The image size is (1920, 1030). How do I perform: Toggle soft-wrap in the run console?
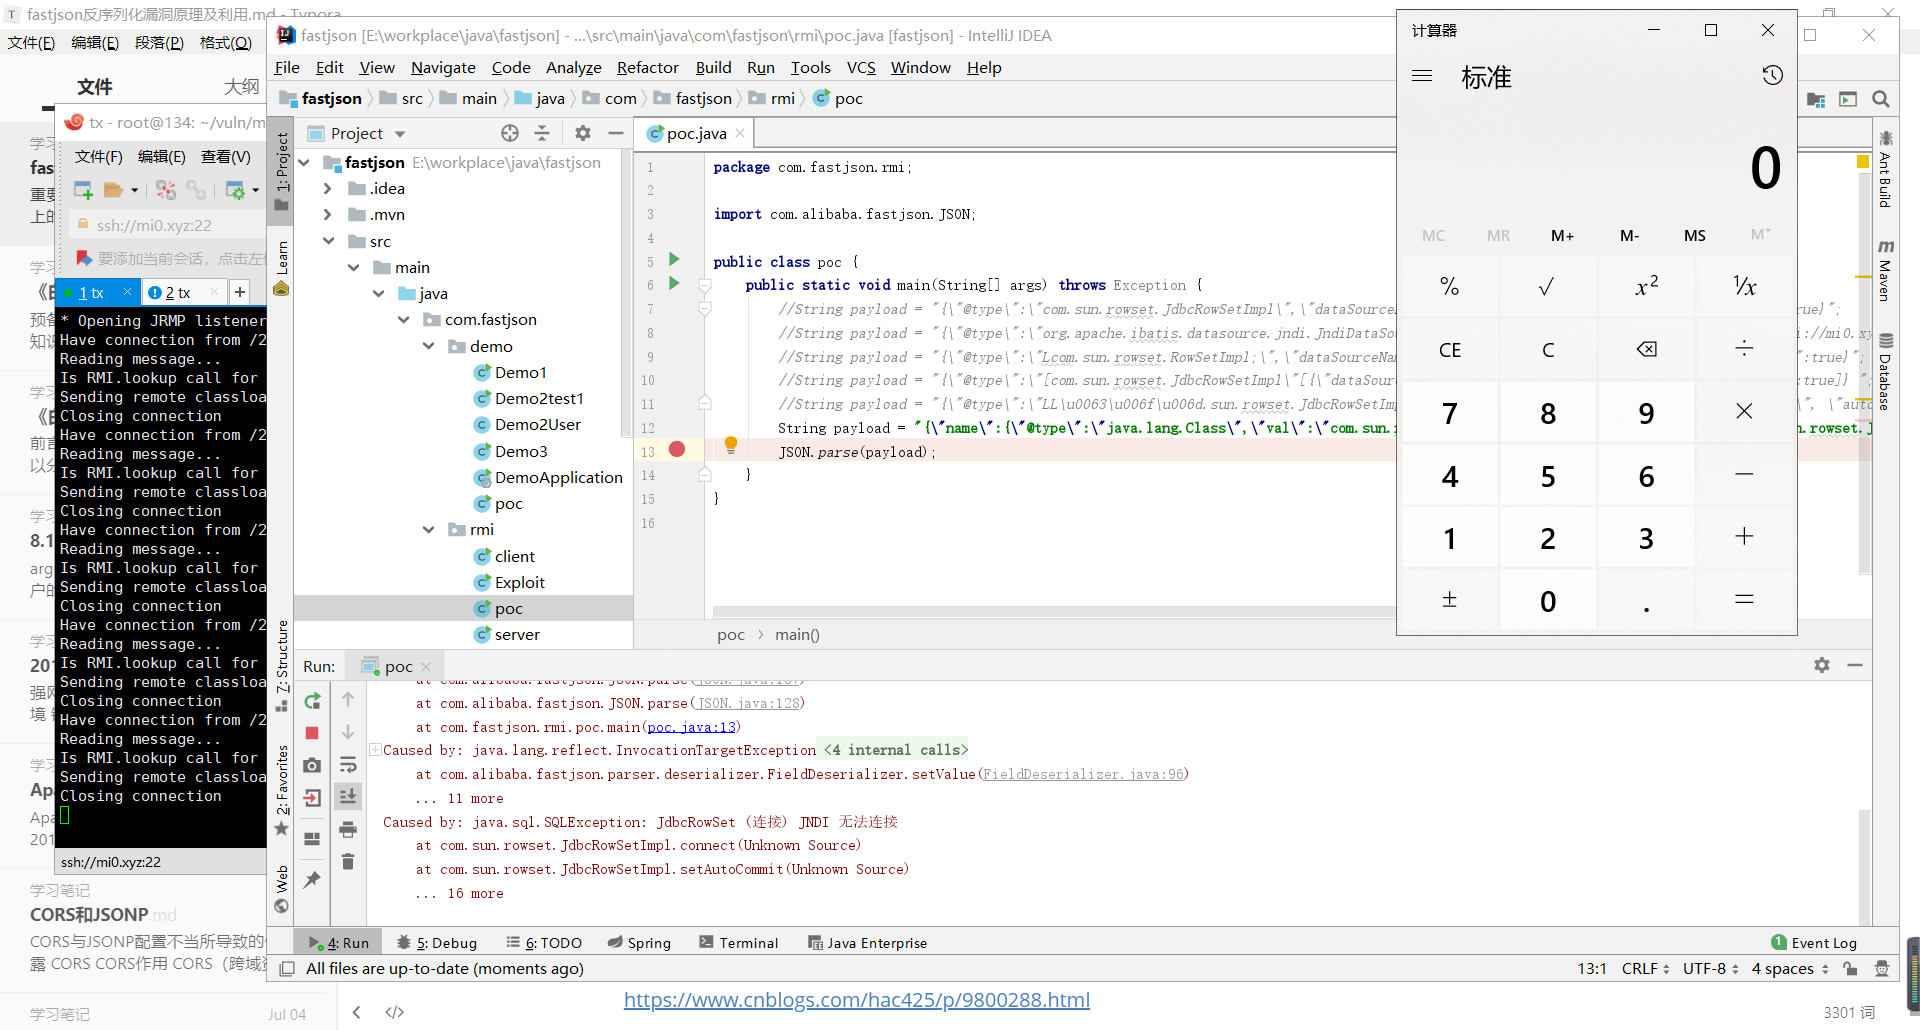(x=348, y=765)
